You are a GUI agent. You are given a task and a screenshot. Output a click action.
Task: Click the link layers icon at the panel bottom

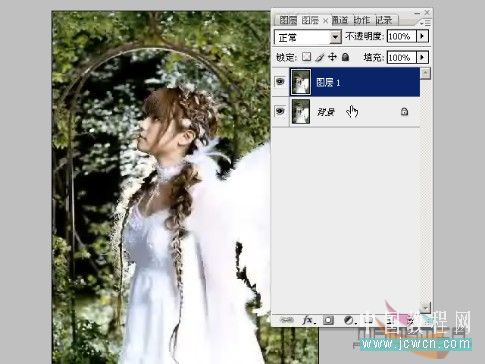286,320
